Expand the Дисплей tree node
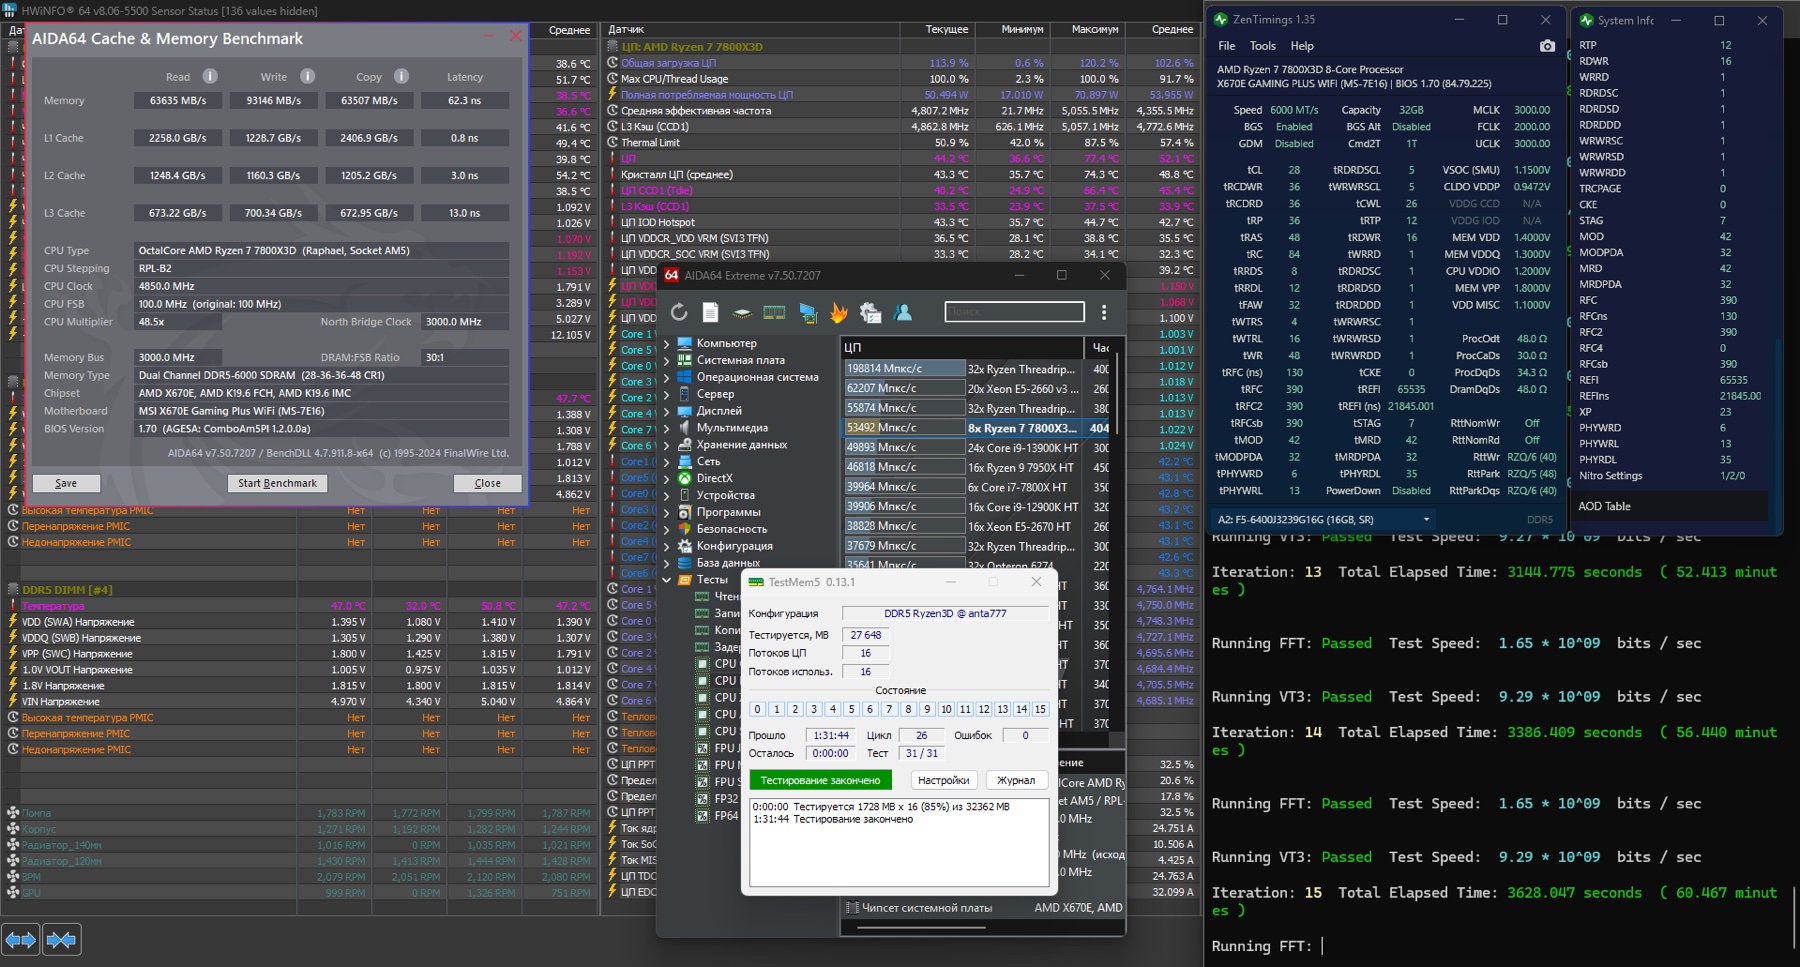Viewport: 1800px width, 967px height. [x=667, y=411]
